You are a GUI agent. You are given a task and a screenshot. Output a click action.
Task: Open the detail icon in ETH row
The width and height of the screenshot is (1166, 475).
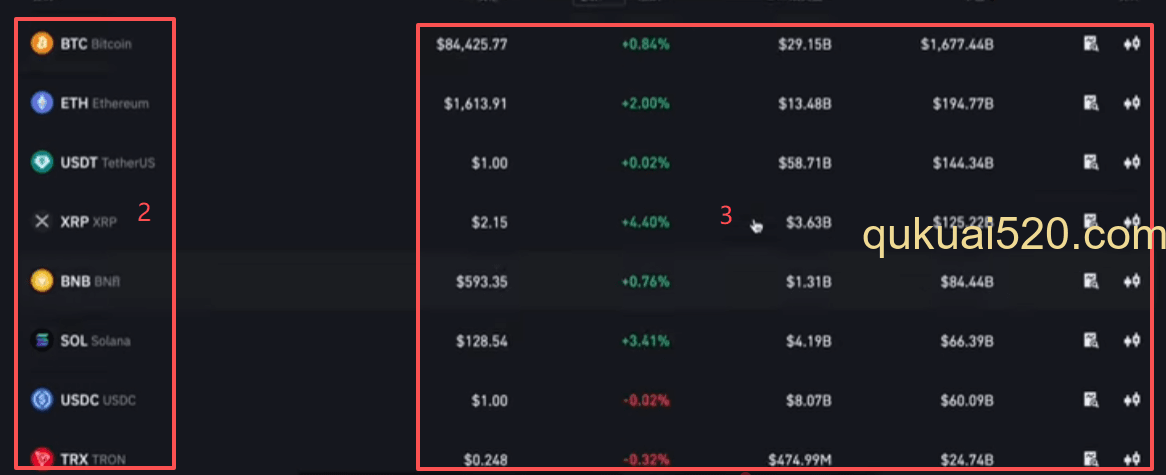tap(1091, 103)
